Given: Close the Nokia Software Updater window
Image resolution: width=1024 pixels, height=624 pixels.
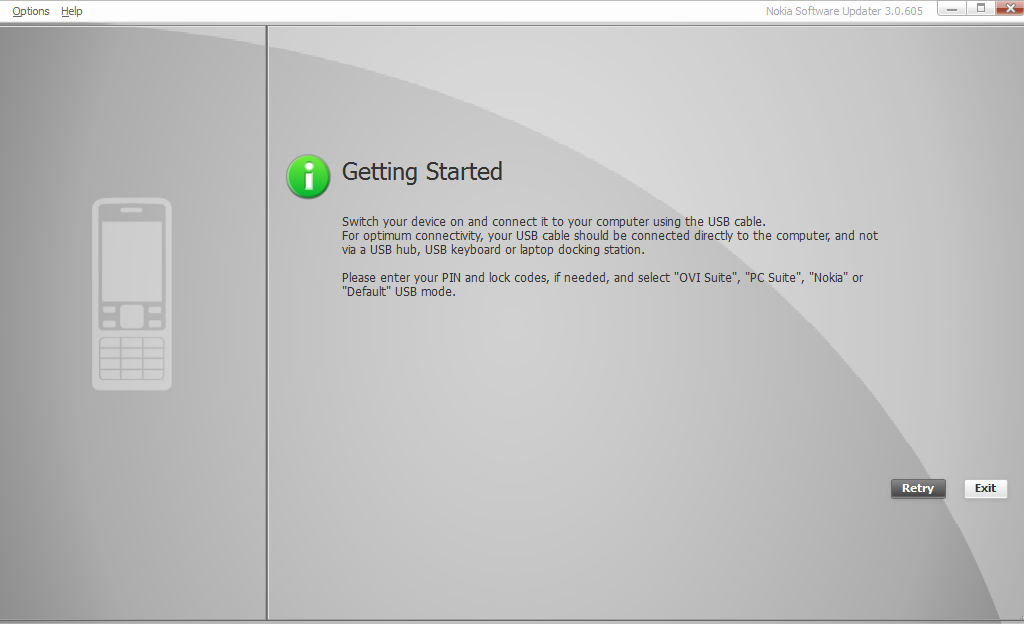Looking at the screenshot, I should [1010, 8].
